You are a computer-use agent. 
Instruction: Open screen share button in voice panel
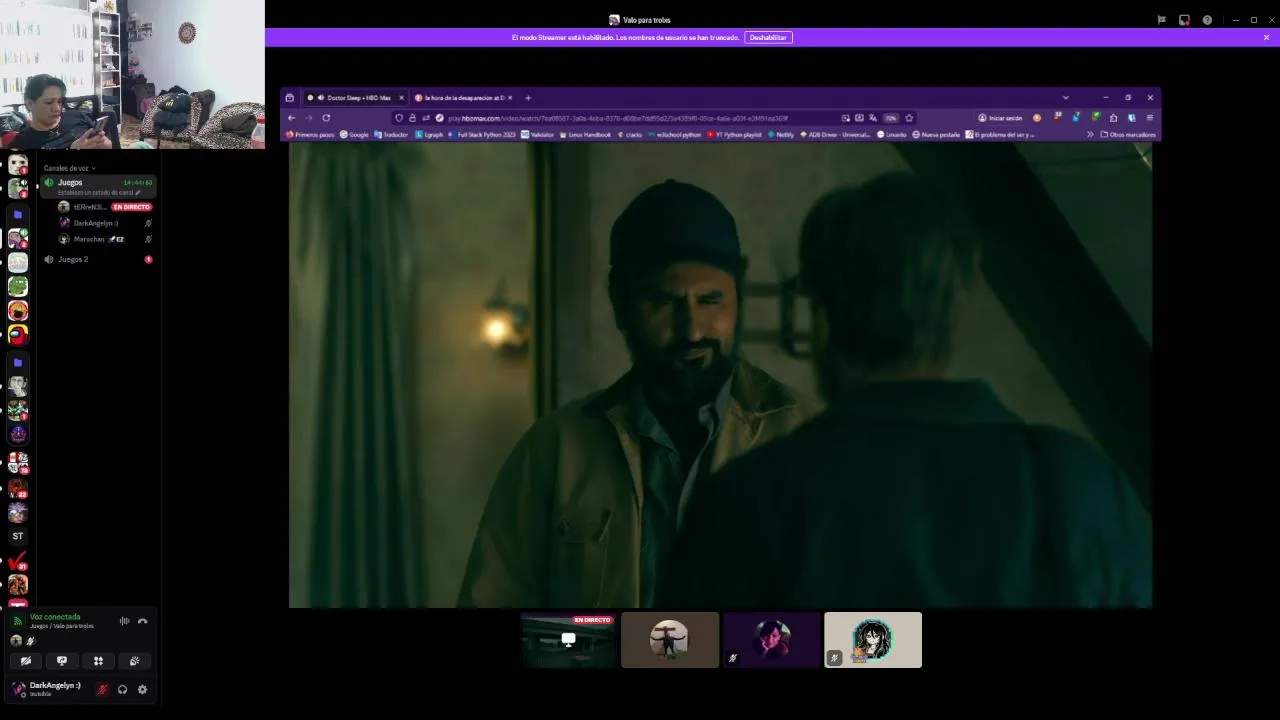(x=62, y=661)
